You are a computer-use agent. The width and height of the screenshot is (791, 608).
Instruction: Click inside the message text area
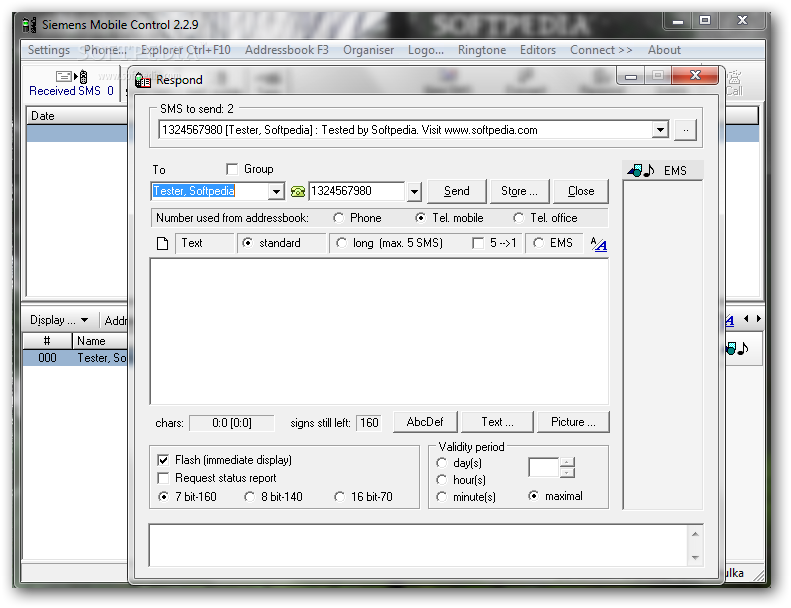point(379,331)
